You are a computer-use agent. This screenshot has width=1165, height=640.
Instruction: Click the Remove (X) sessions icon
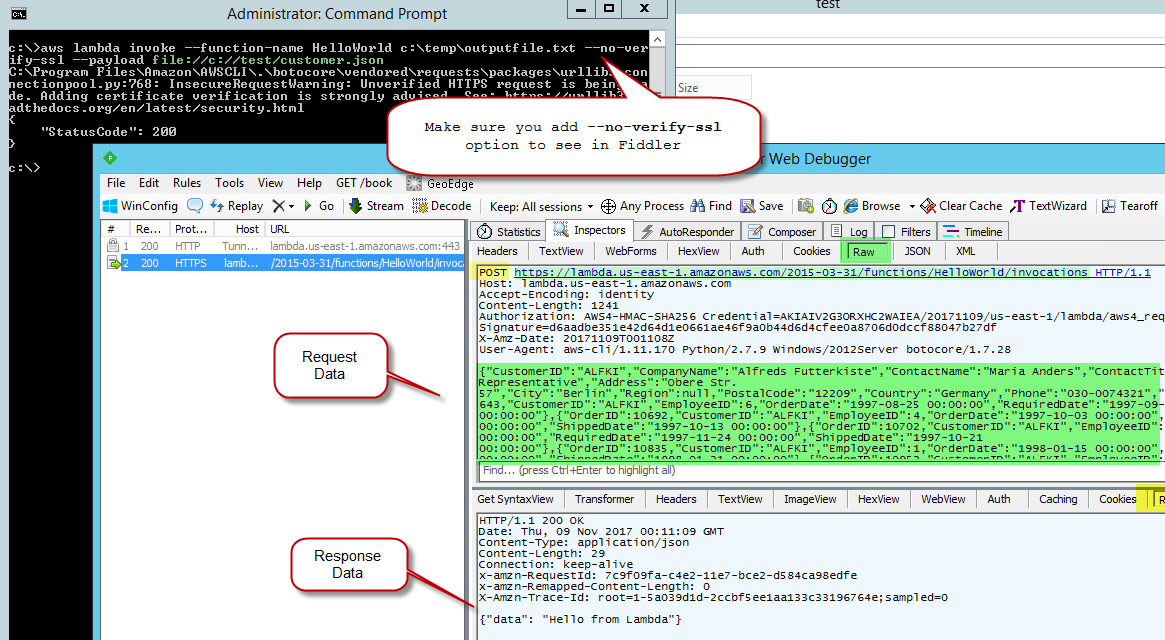279,206
